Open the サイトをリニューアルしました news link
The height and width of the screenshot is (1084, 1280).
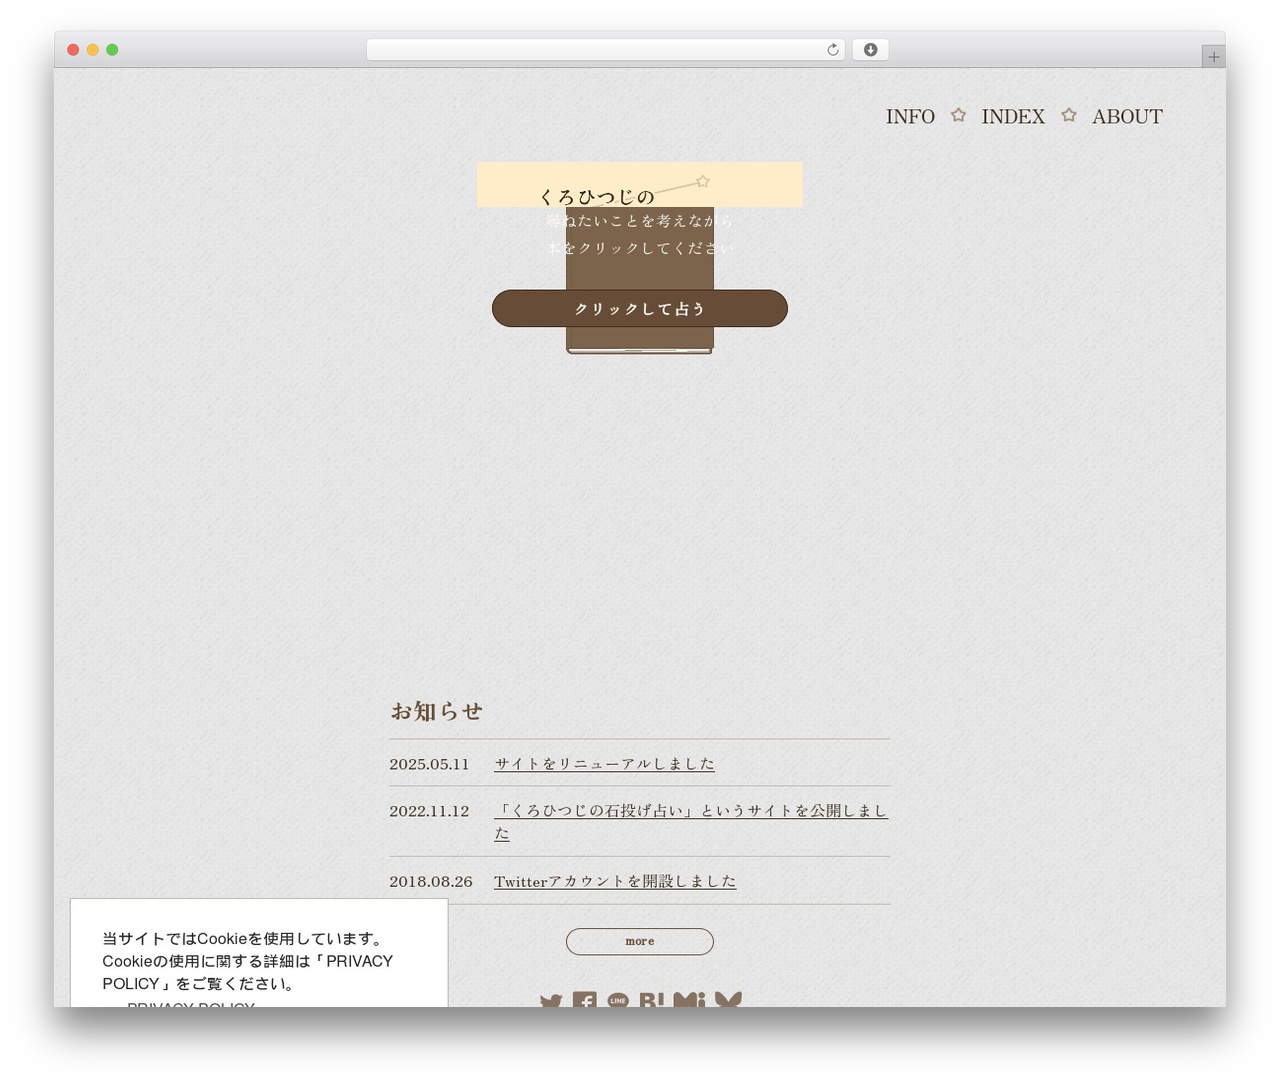[605, 764]
